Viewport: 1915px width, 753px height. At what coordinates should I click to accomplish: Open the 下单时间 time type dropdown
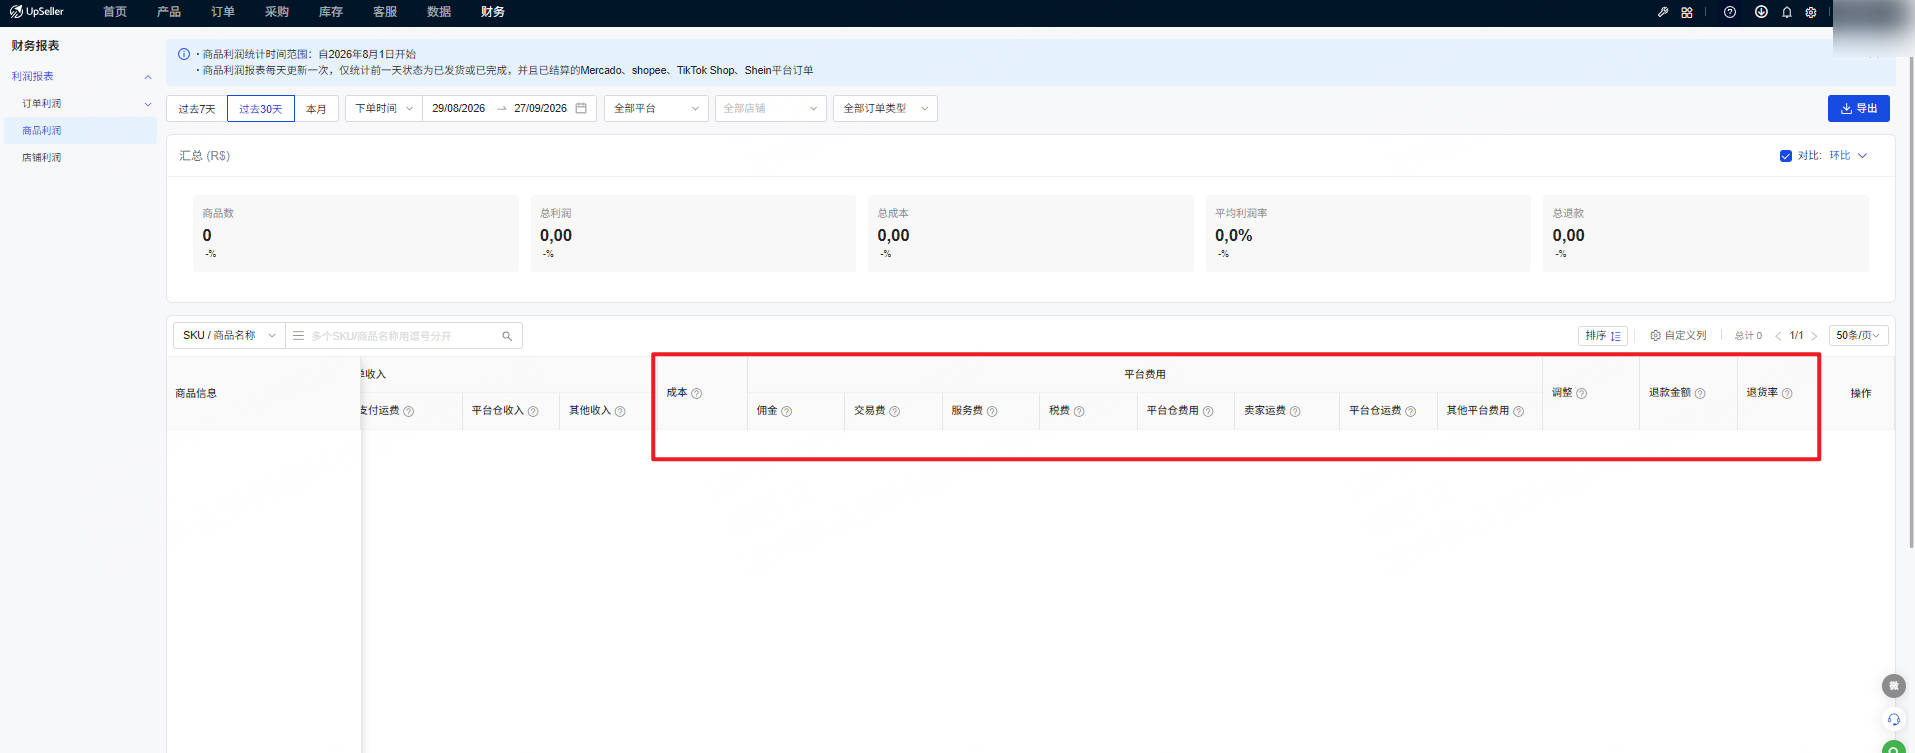(384, 108)
